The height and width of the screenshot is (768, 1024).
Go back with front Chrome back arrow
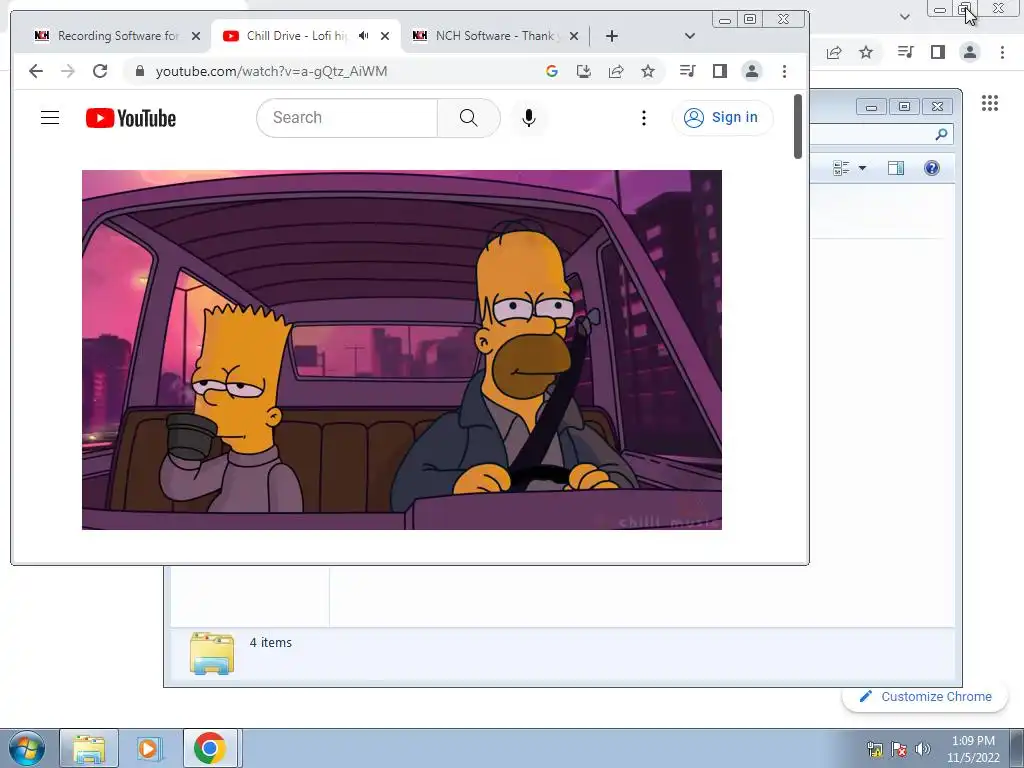click(36, 71)
